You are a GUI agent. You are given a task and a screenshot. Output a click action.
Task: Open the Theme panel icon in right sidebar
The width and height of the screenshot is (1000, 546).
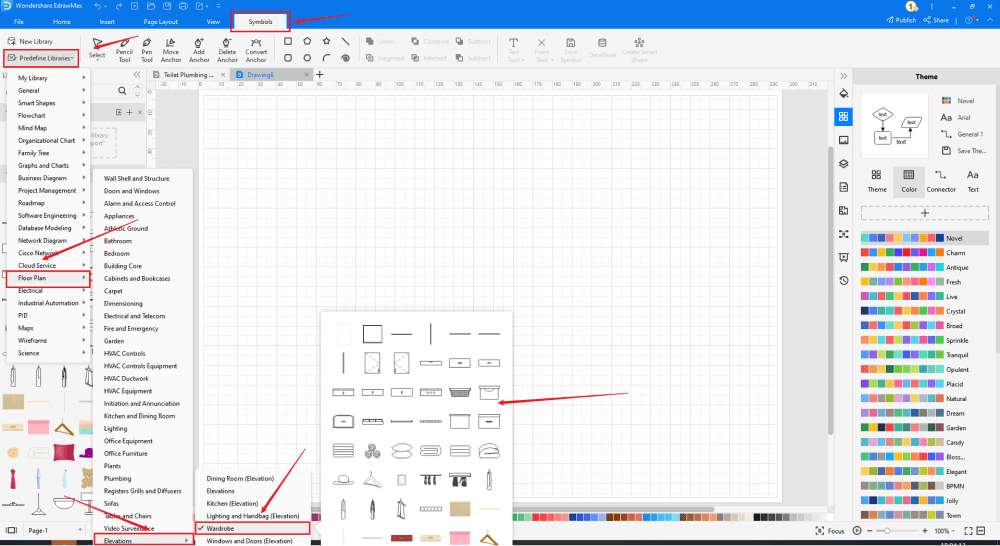844,116
